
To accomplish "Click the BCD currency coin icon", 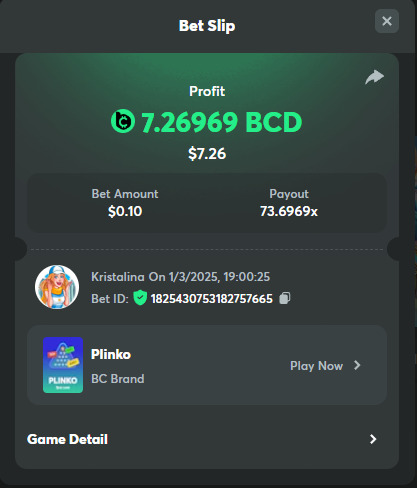I will [x=123, y=121].
